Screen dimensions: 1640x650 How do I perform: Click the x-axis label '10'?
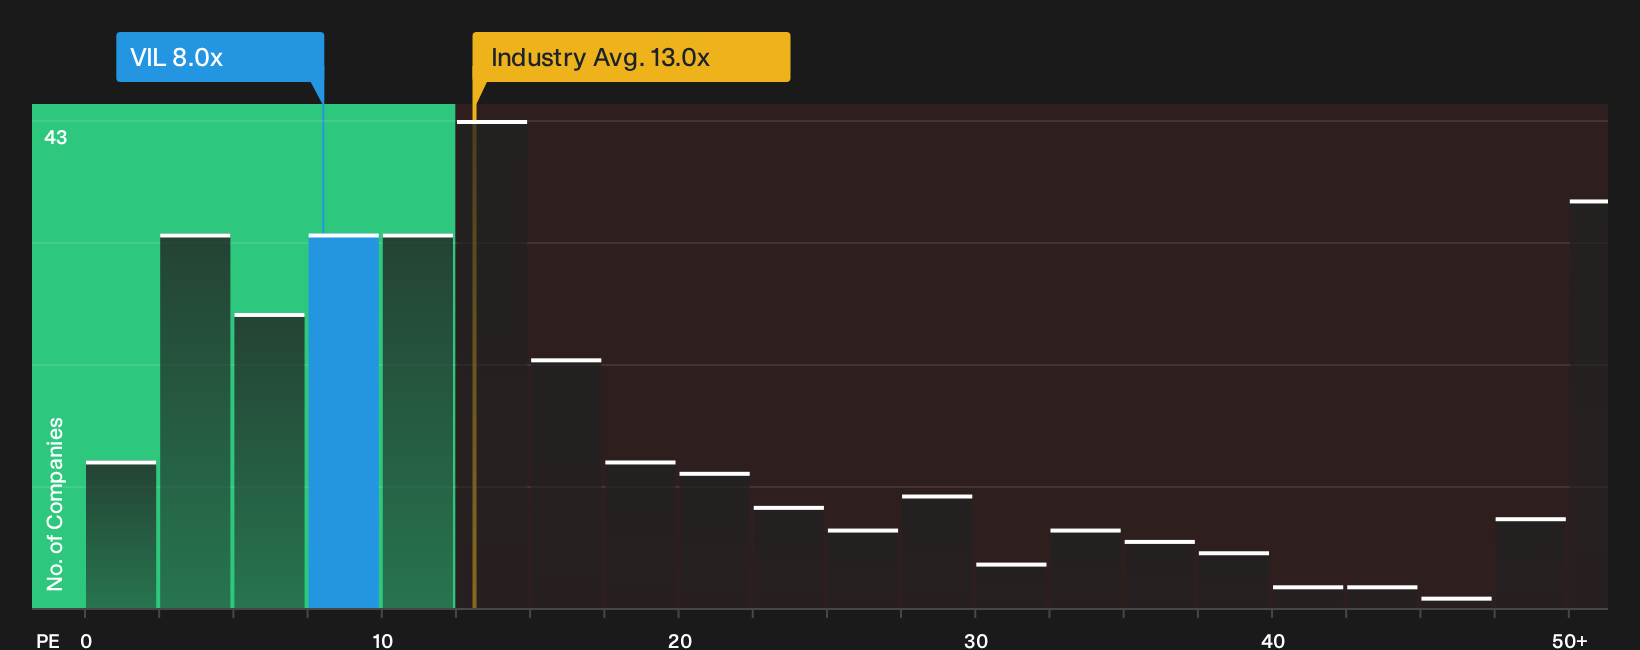[x=383, y=640]
